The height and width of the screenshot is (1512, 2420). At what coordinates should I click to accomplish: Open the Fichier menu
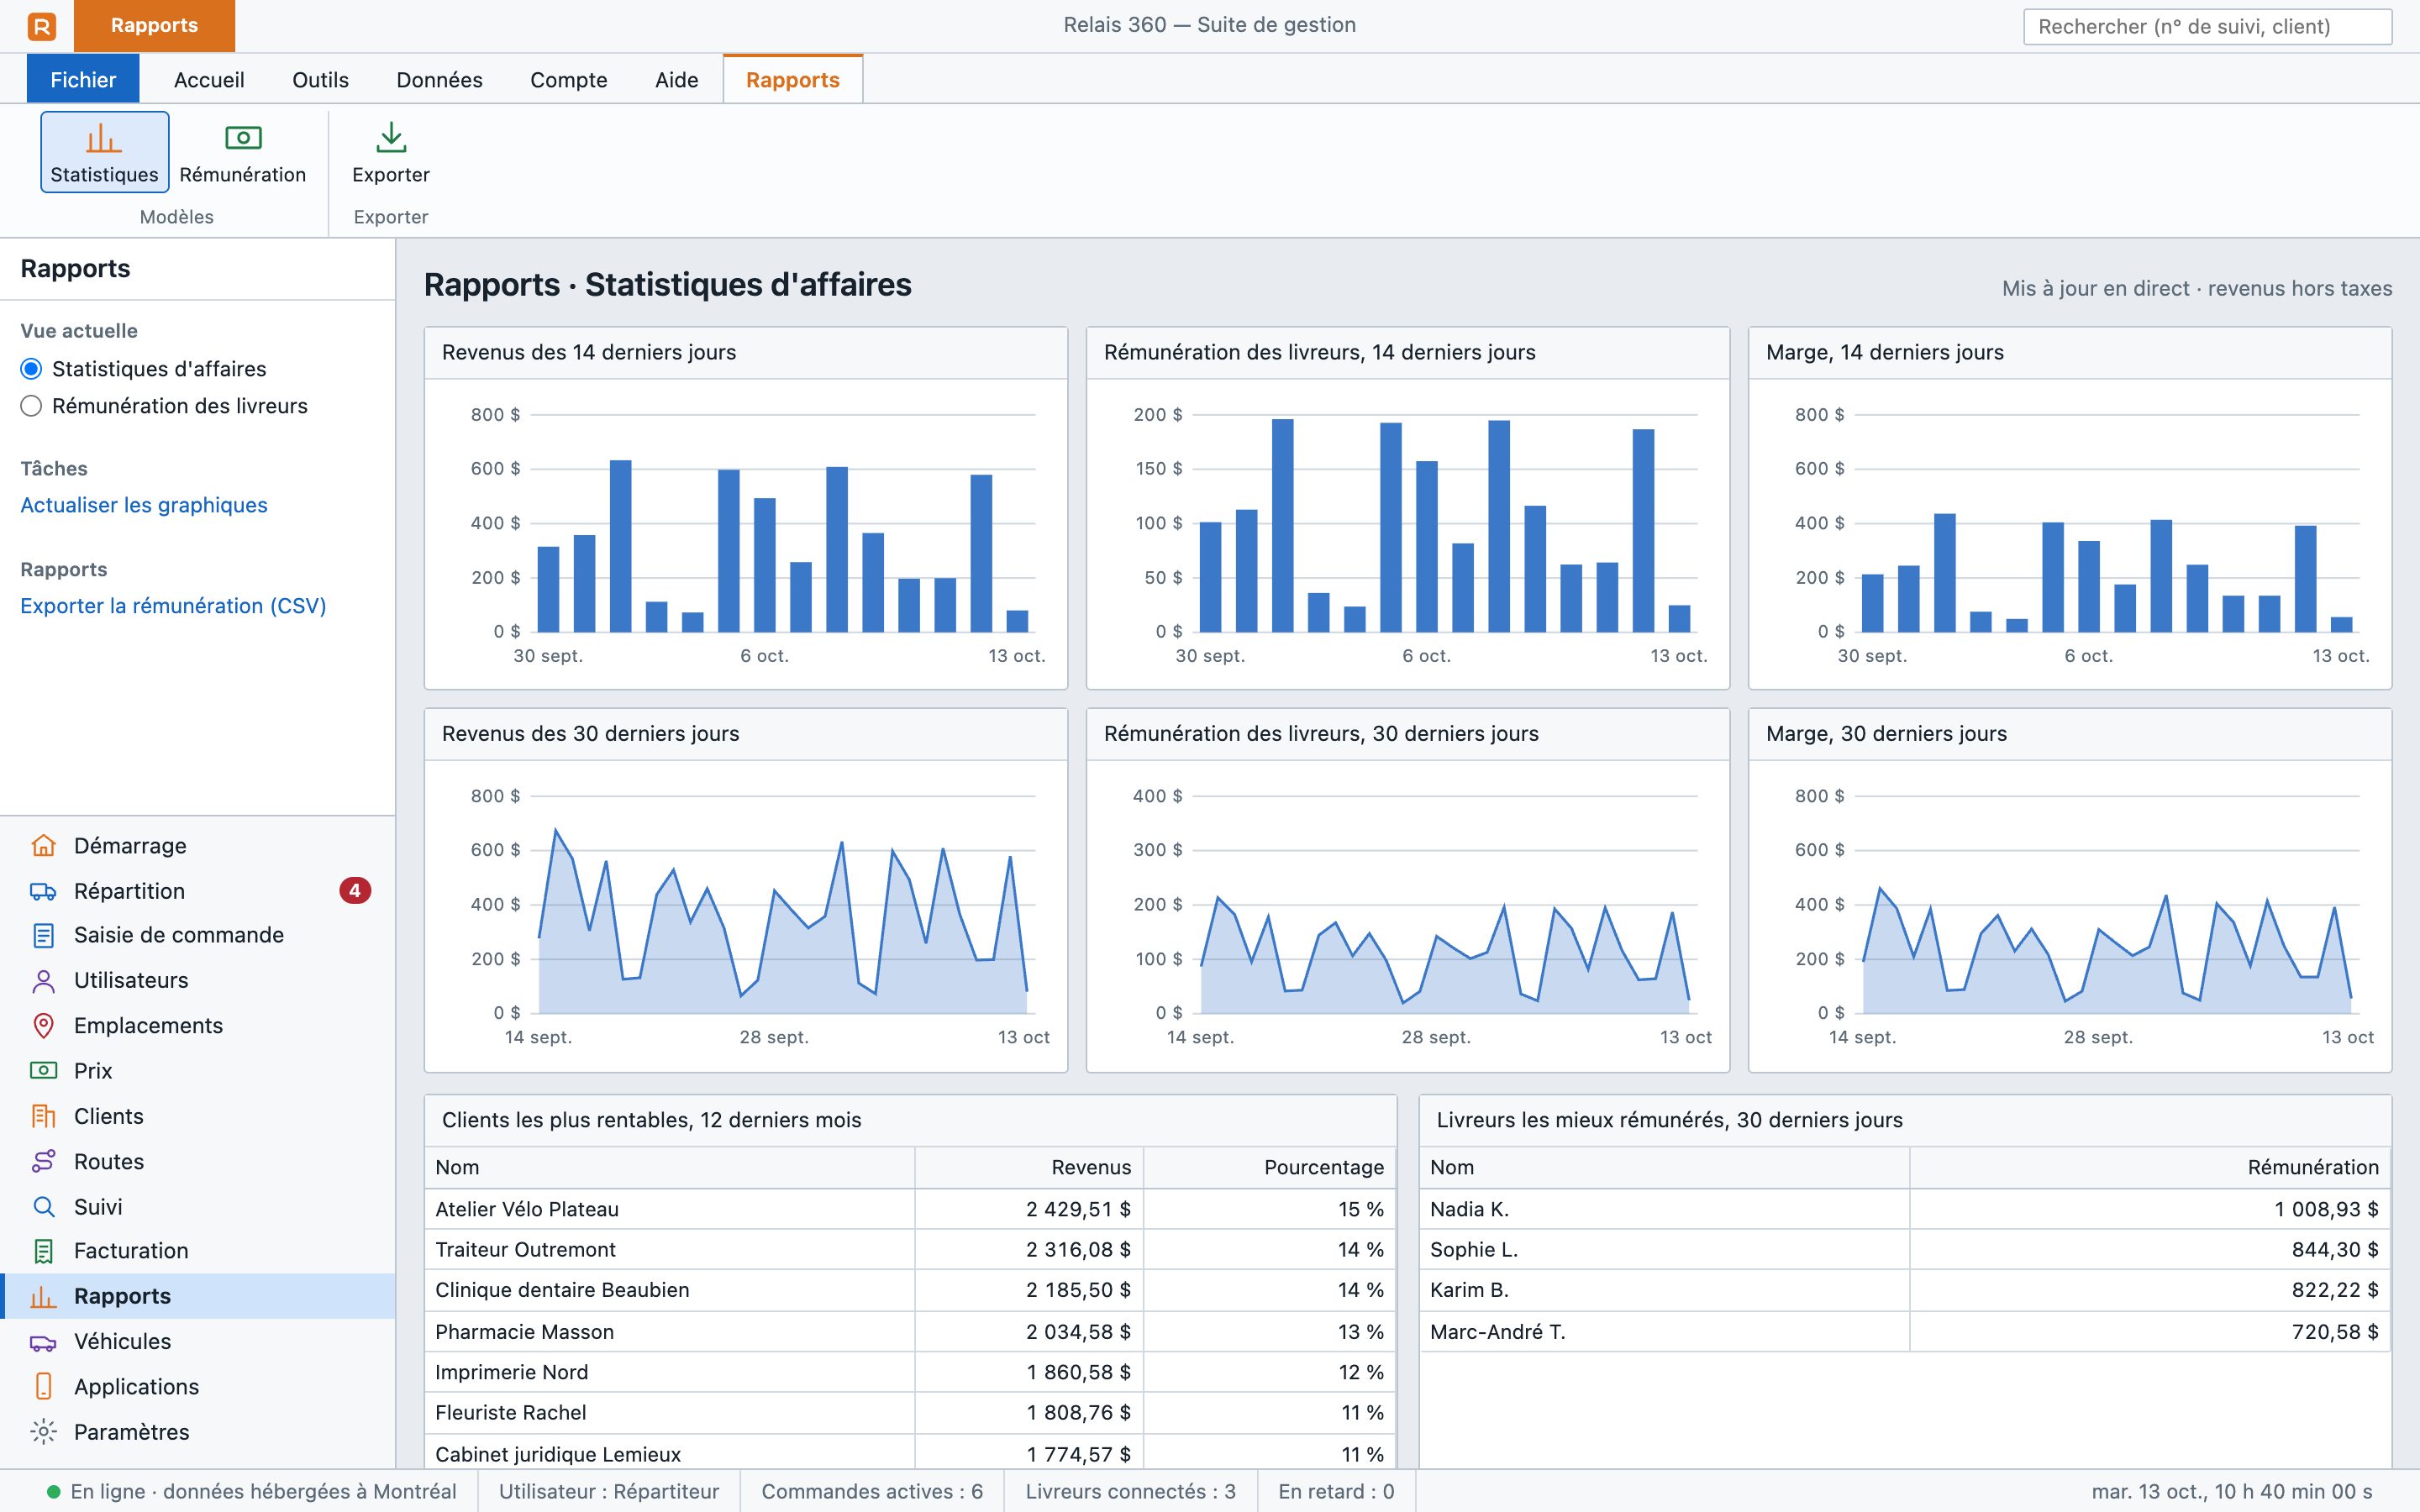pos(83,79)
